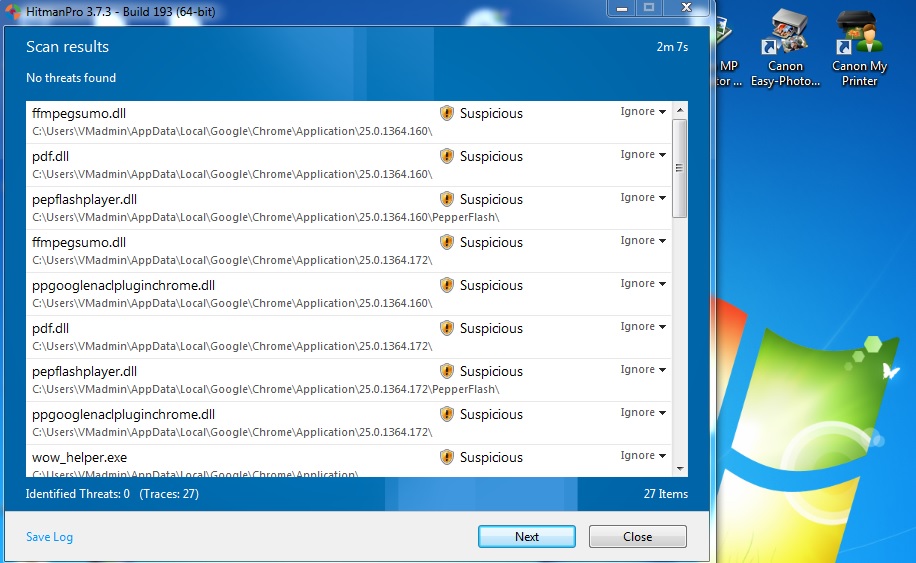The width and height of the screenshot is (916, 563).
Task: Click shield icon next to wow_helper.exe
Action: (x=447, y=457)
